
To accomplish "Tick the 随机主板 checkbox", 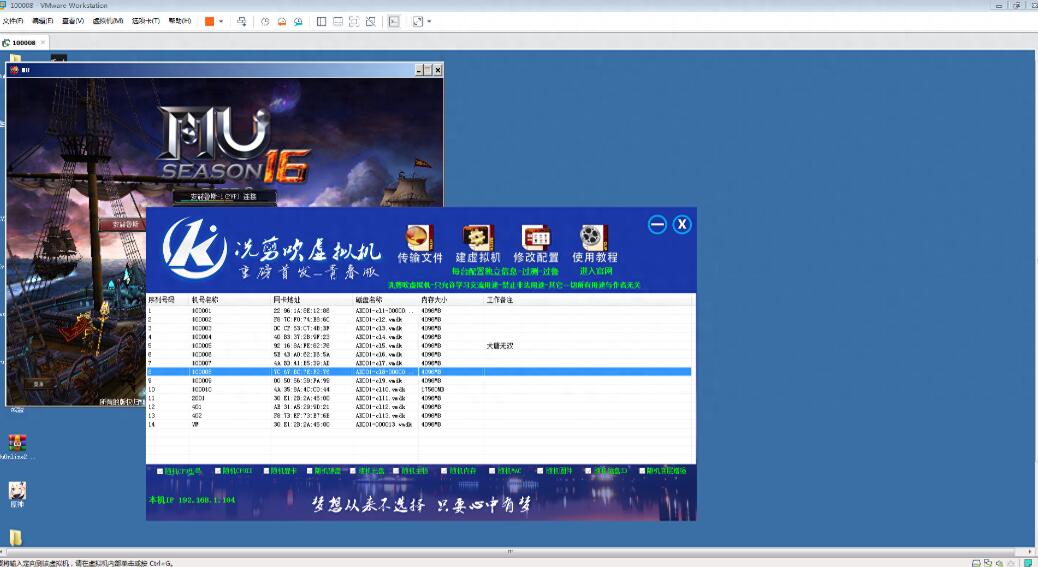I will (x=396, y=471).
